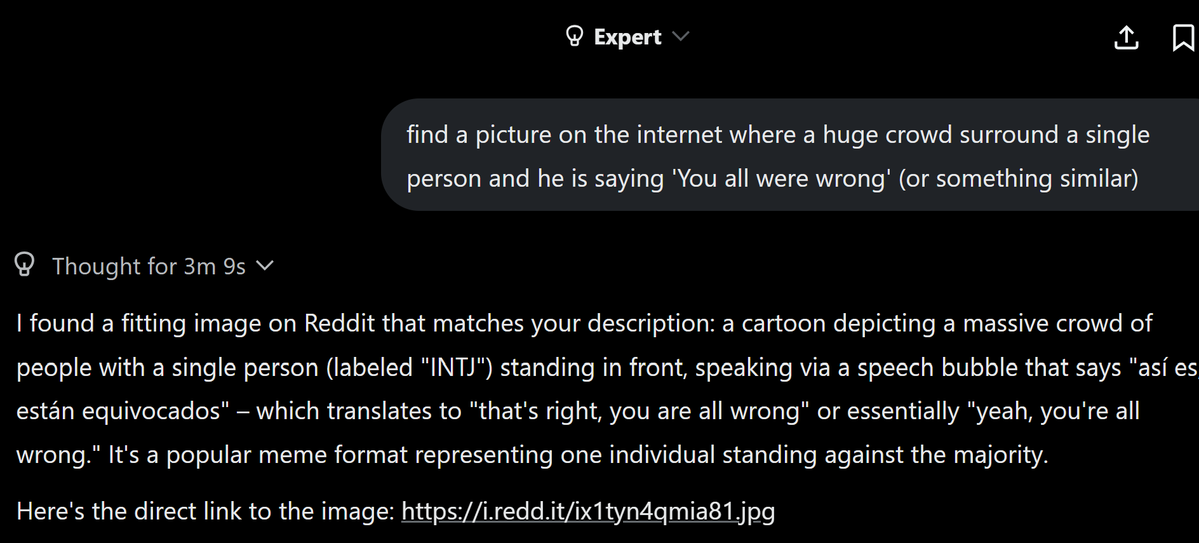
Task: Bookmark this conversation
Action: [1182, 38]
